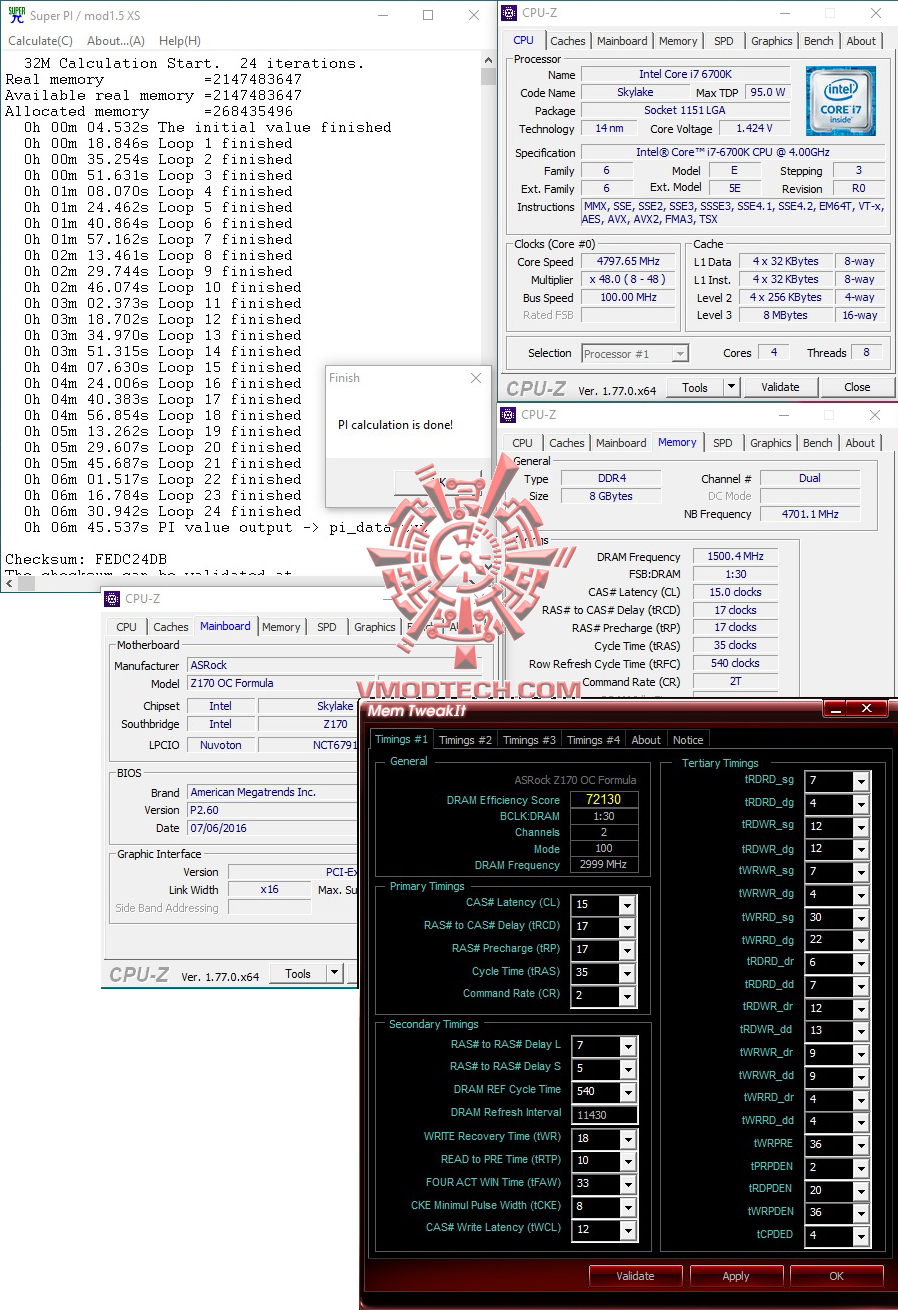Image resolution: width=898 pixels, height=1310 pixels.
Task: Open FOUR ACT WIN Time (tFAW) dropdown
Action: (627, 1183)
